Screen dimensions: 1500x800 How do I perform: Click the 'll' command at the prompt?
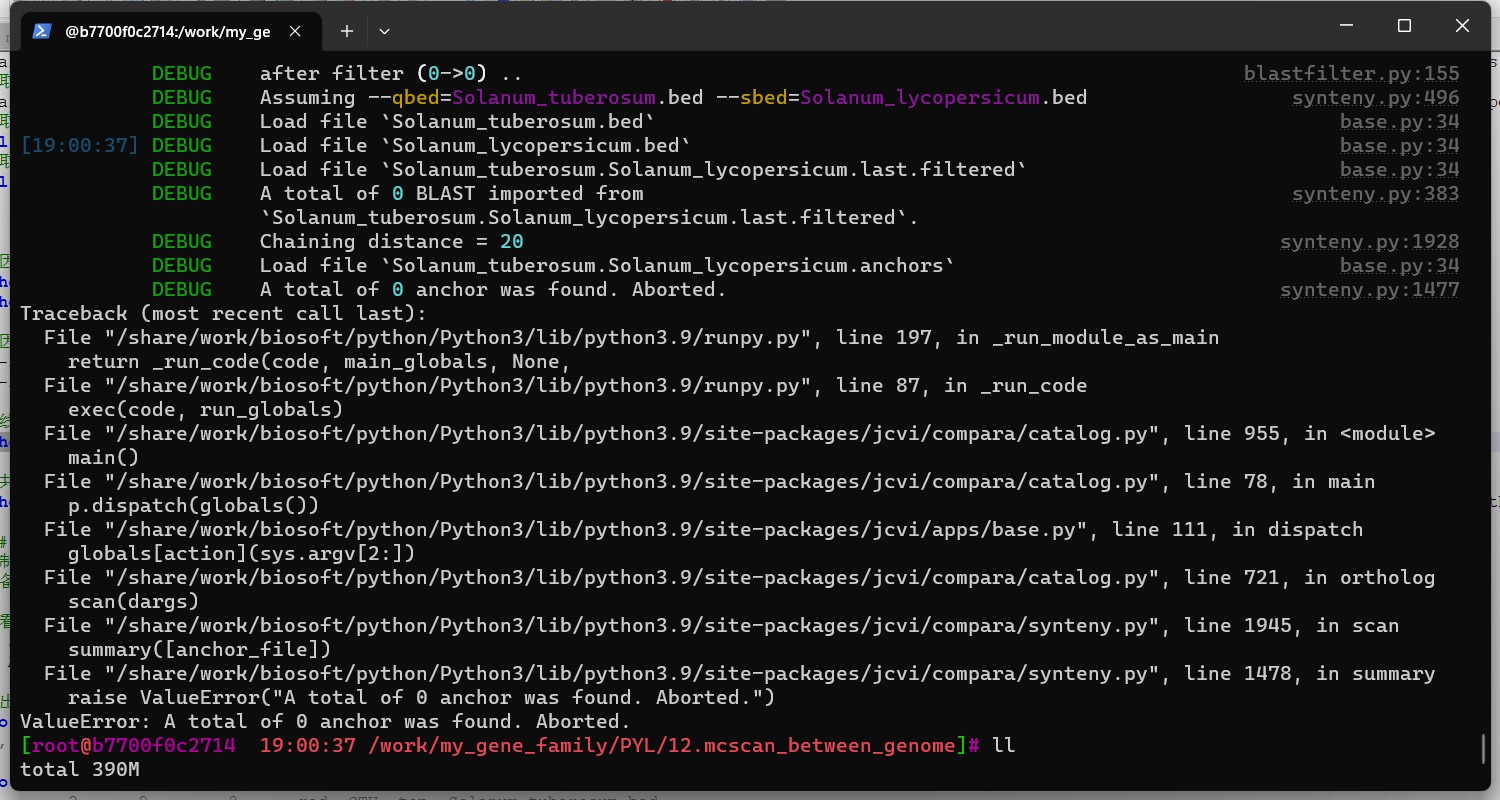1003,745
